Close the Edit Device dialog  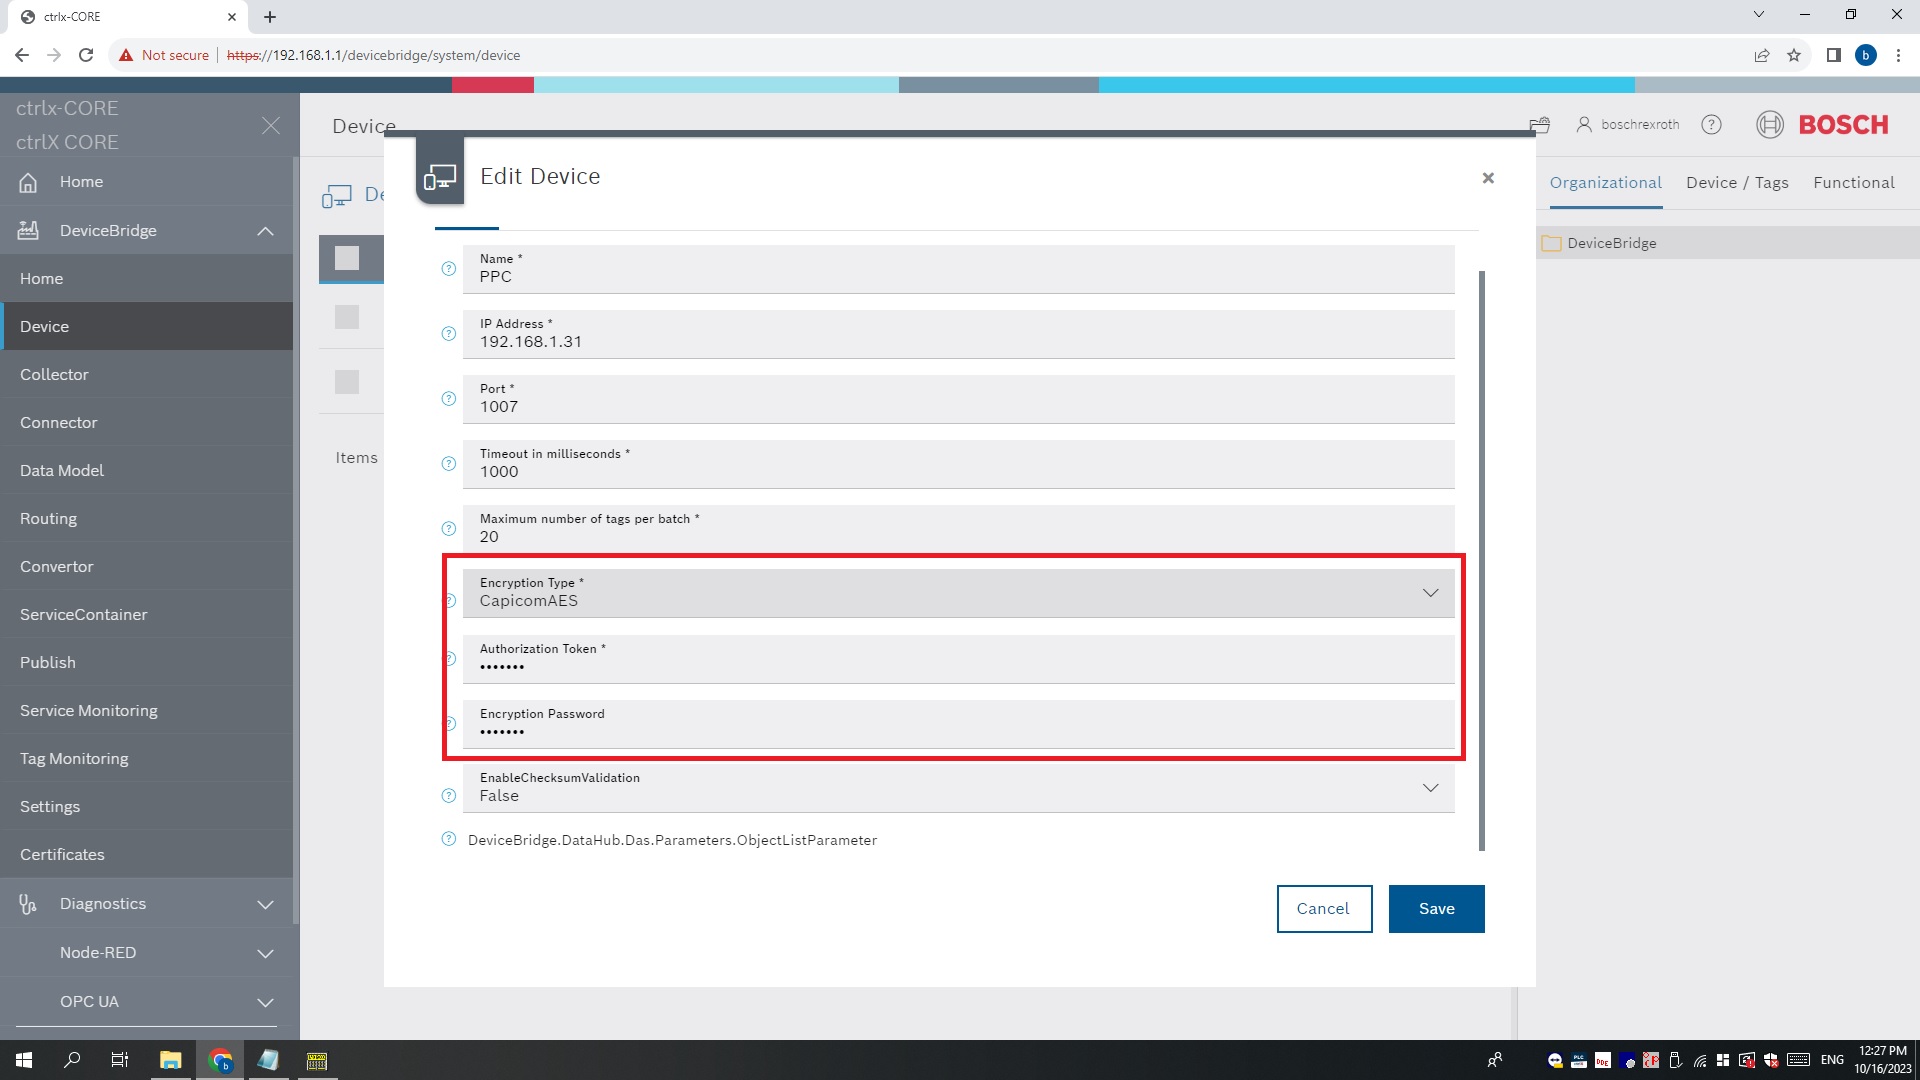click(x=1488, y=178)
